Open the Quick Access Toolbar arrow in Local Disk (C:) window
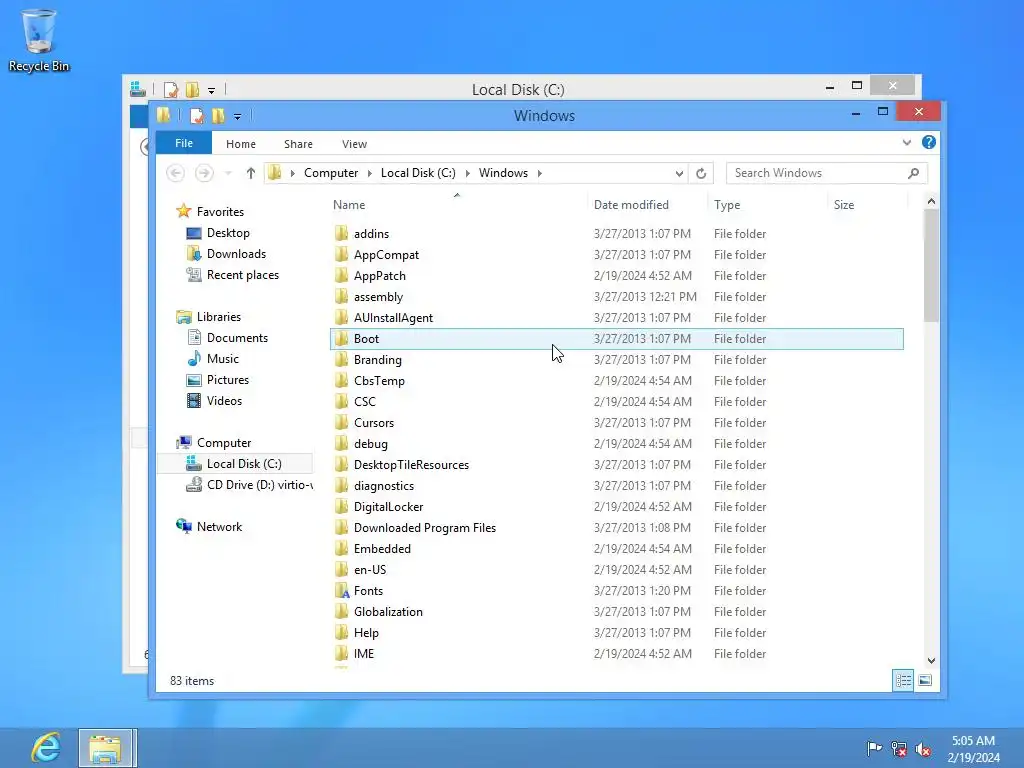Viewport: 1024px width, 768px height. click(x=212, y=90)
